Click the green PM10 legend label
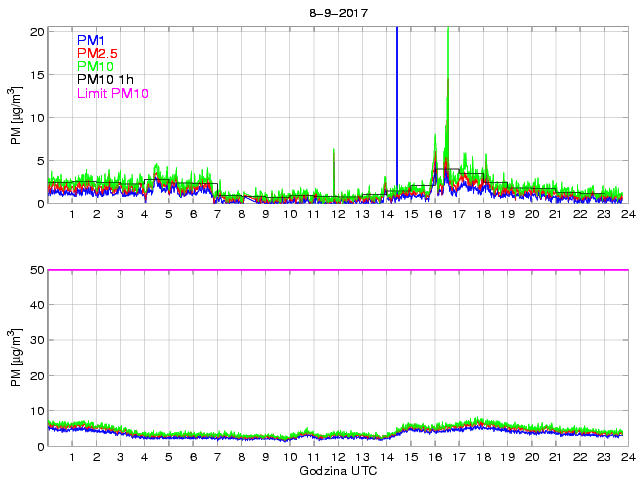This screenshot has width=640, height=480. (95, 67)
